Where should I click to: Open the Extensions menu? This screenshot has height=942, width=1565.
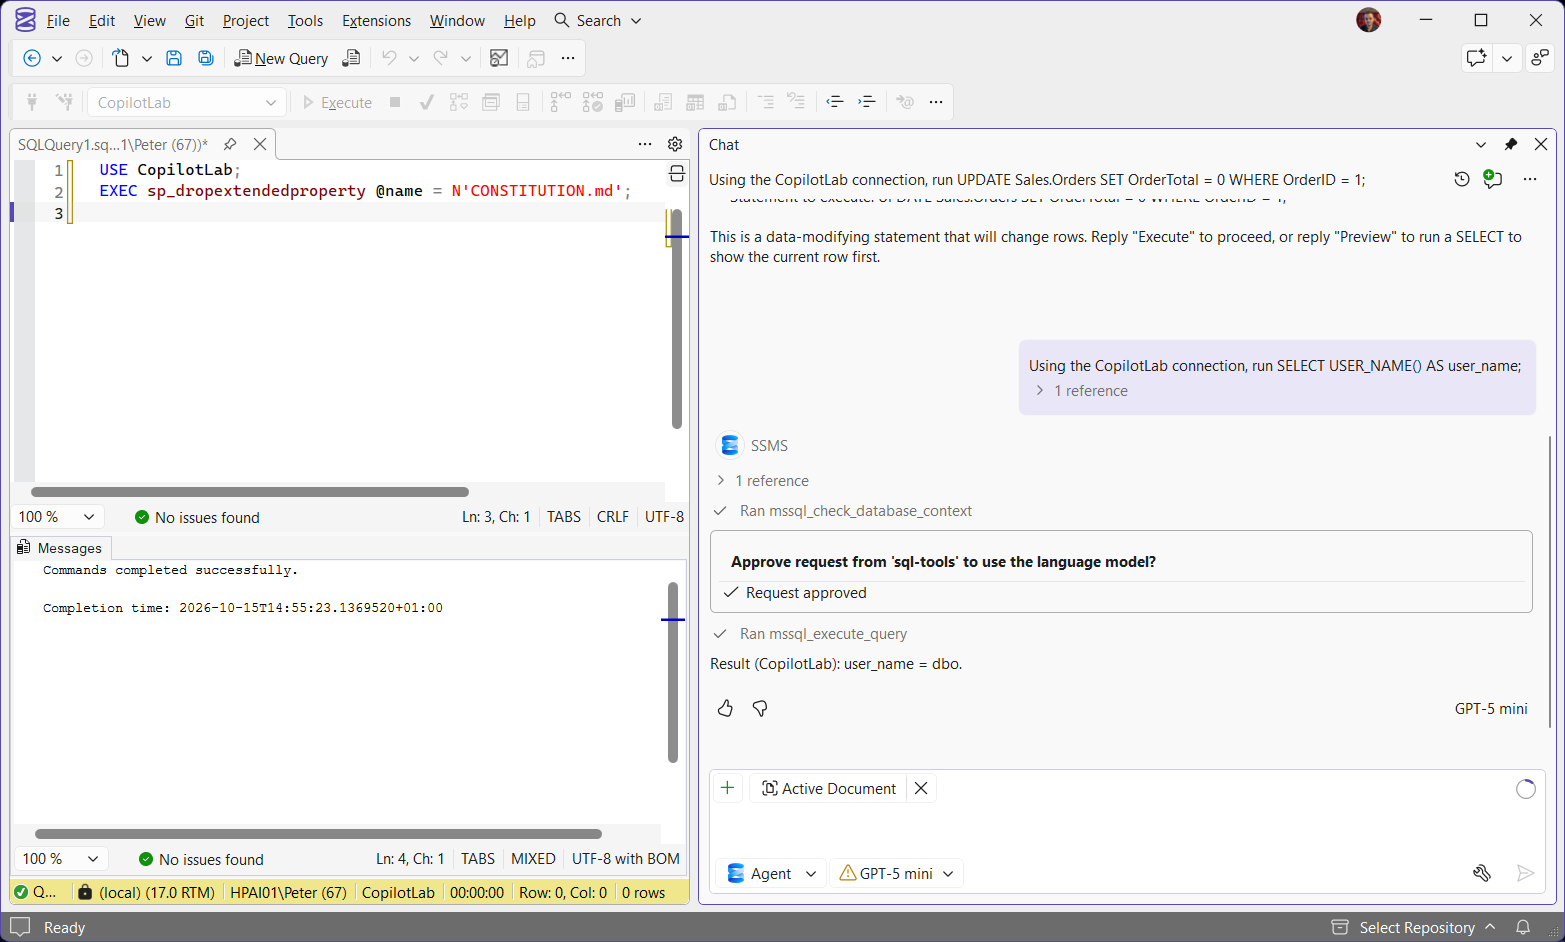pos(376,20)
